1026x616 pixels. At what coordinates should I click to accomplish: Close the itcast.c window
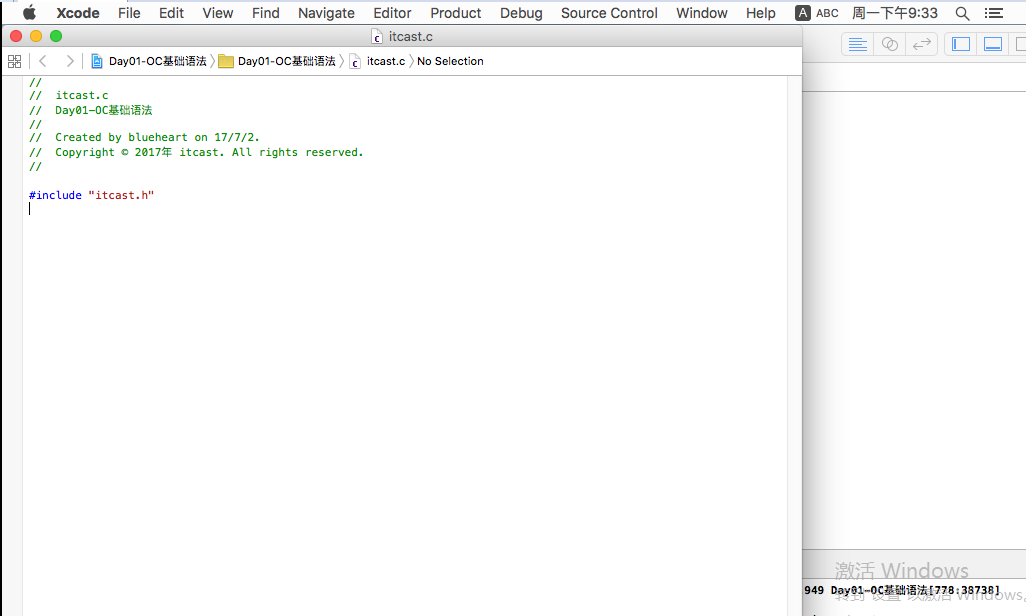pyautogui.click(x=16, y=37)
